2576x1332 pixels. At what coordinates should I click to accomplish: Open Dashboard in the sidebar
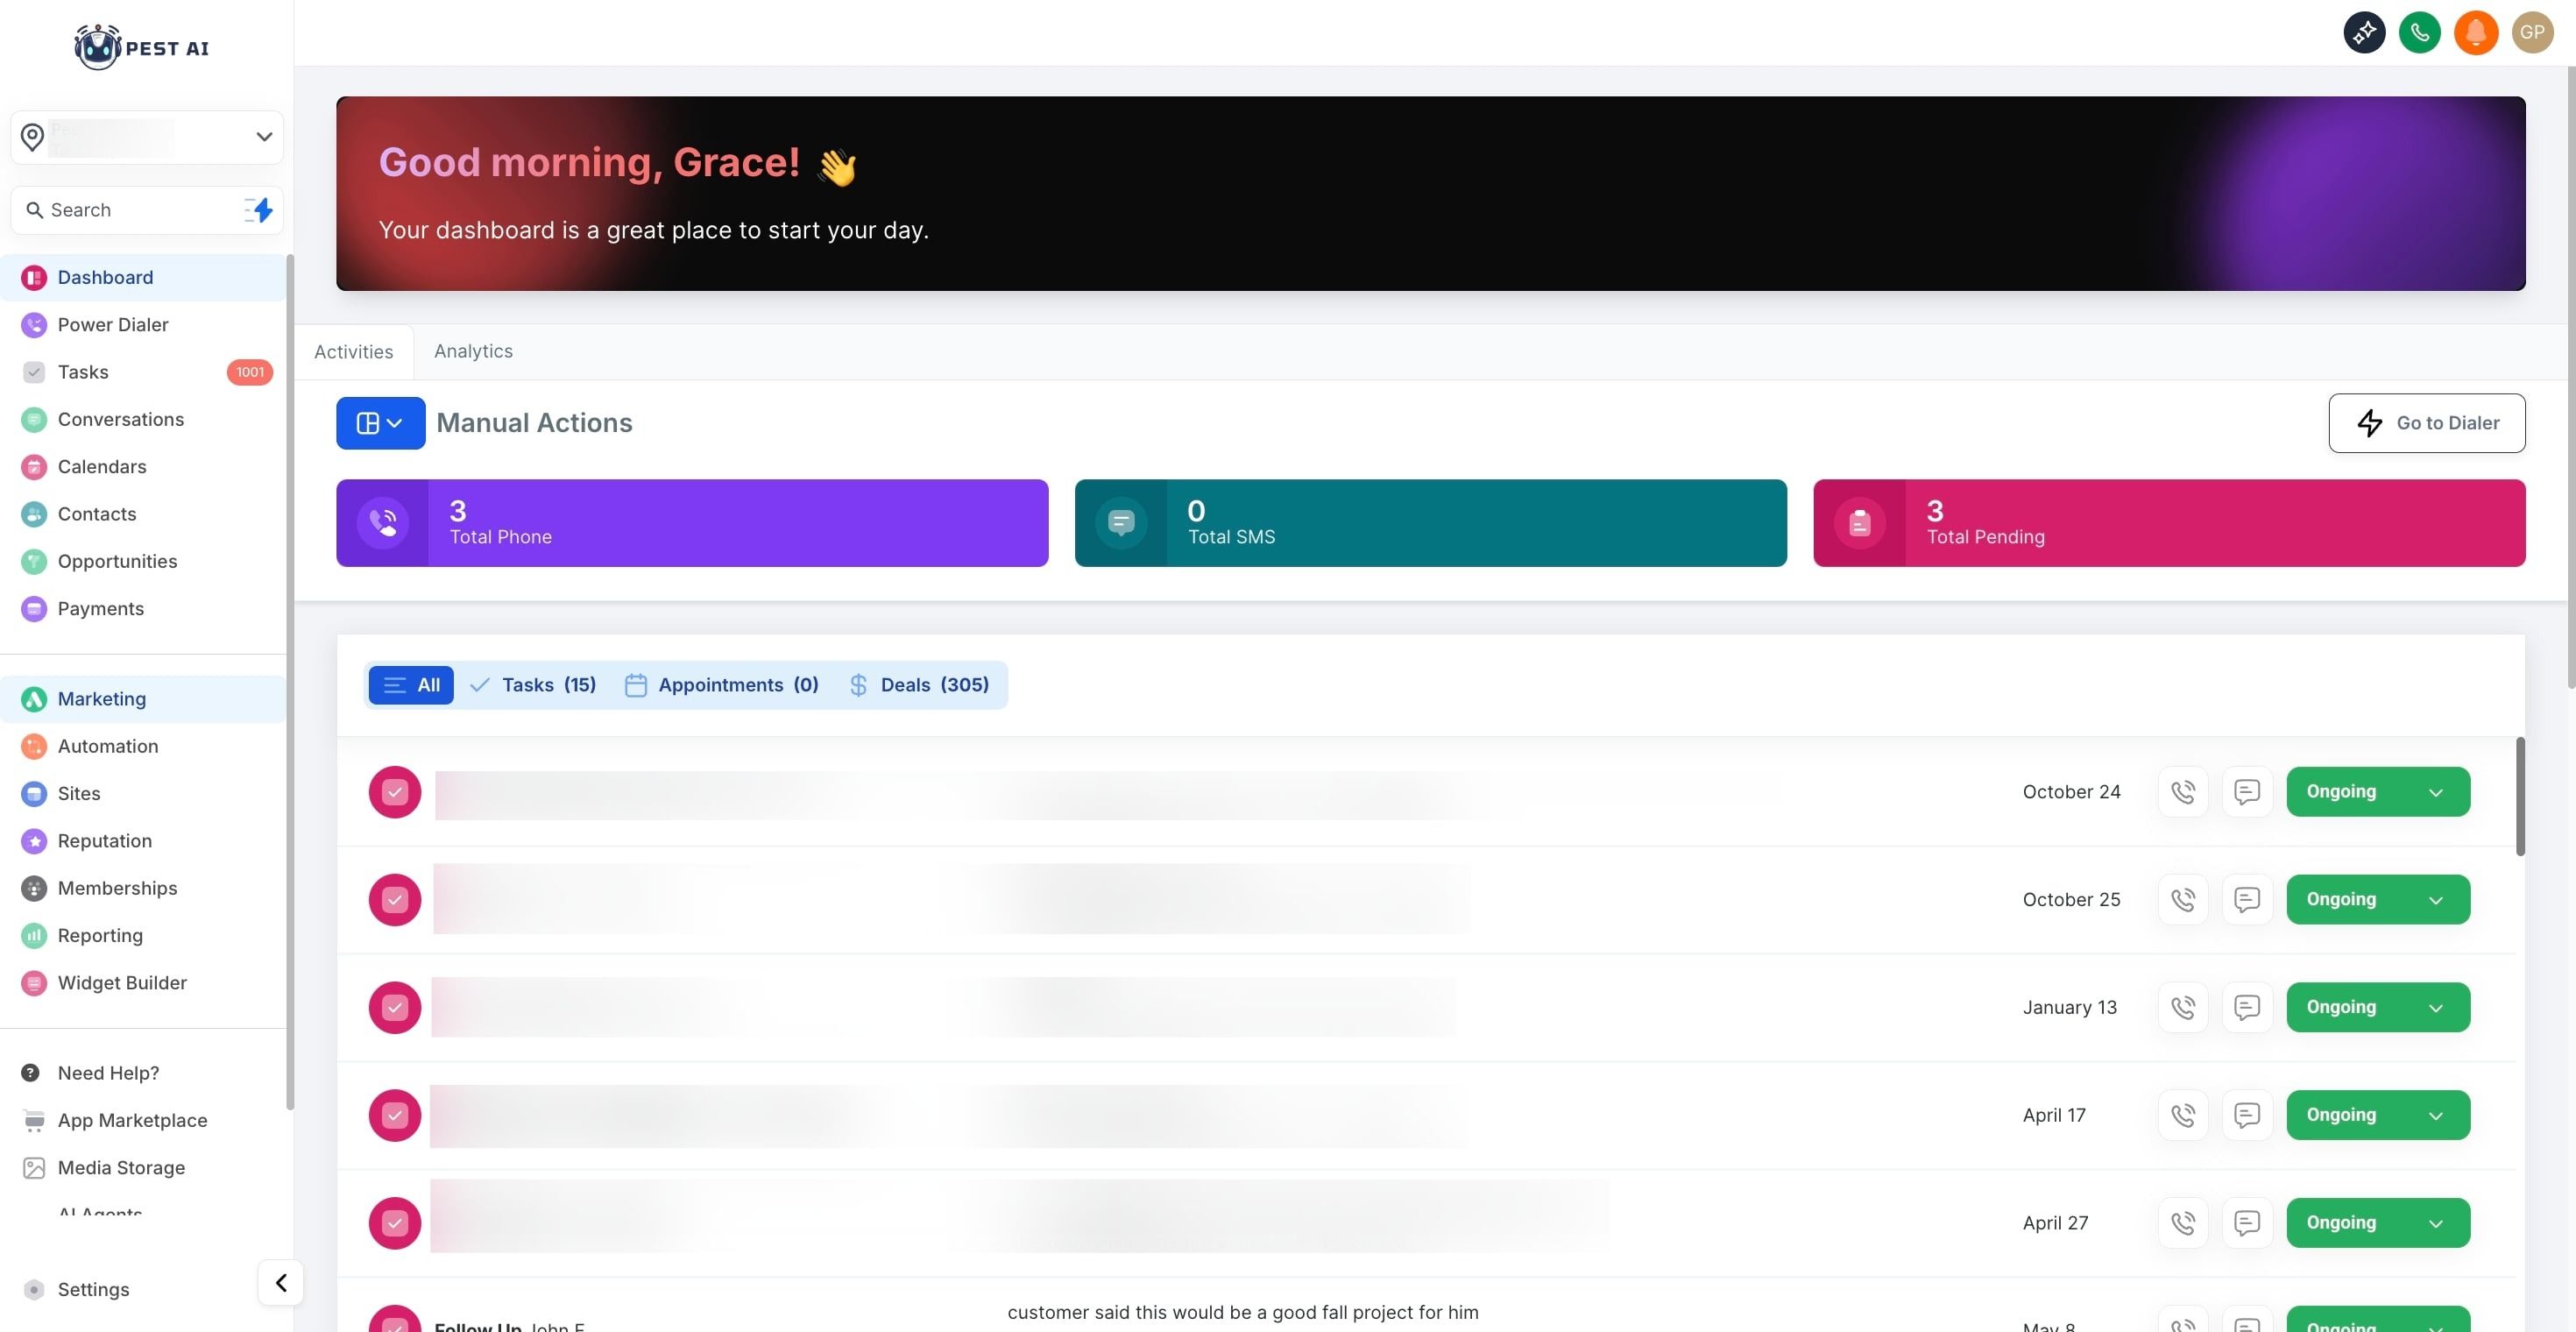143,278
